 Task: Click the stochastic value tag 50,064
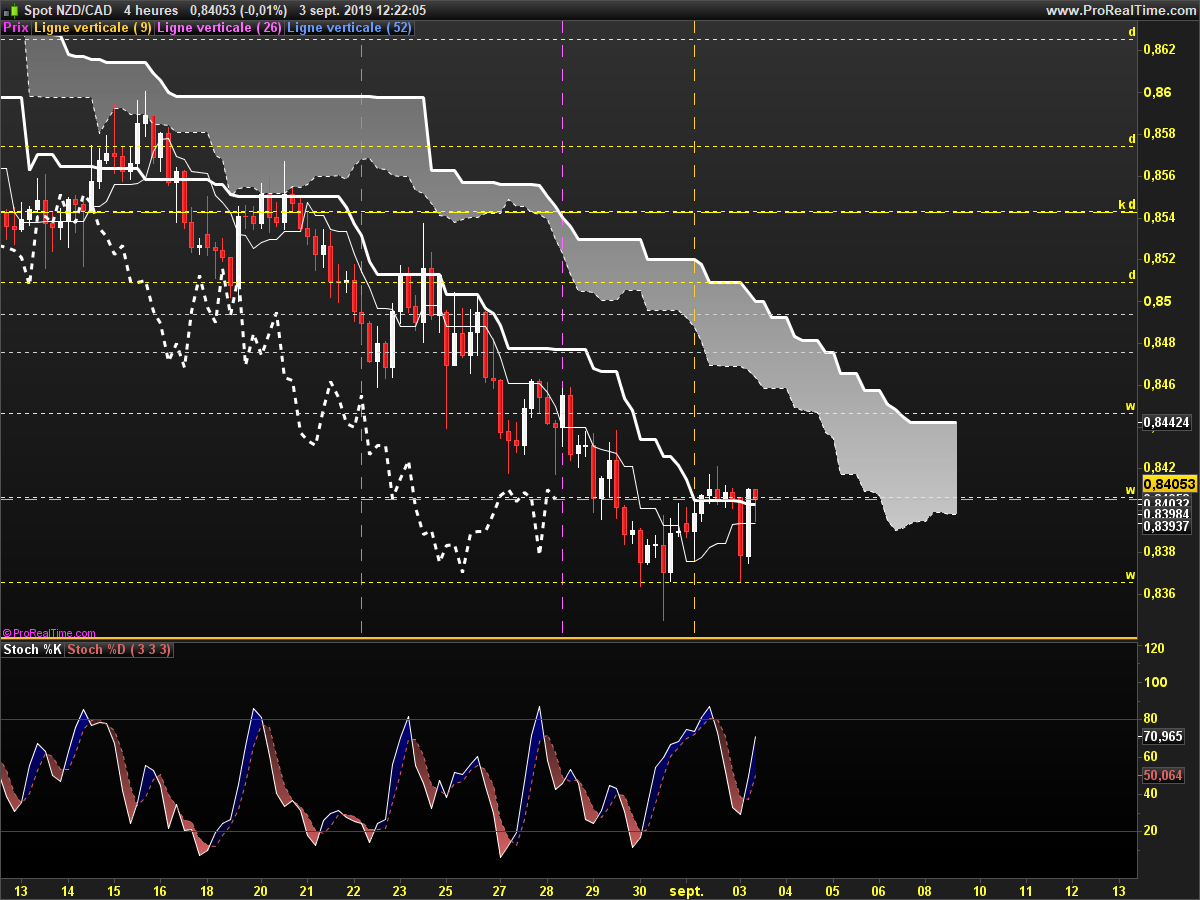(x=1164, y=775)
